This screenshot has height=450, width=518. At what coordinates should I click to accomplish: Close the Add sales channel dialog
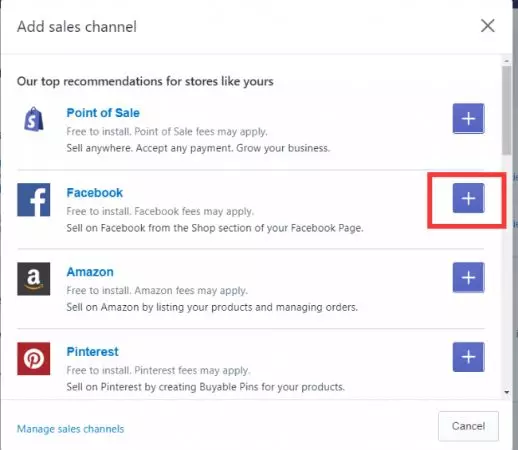tap(488, 26)
